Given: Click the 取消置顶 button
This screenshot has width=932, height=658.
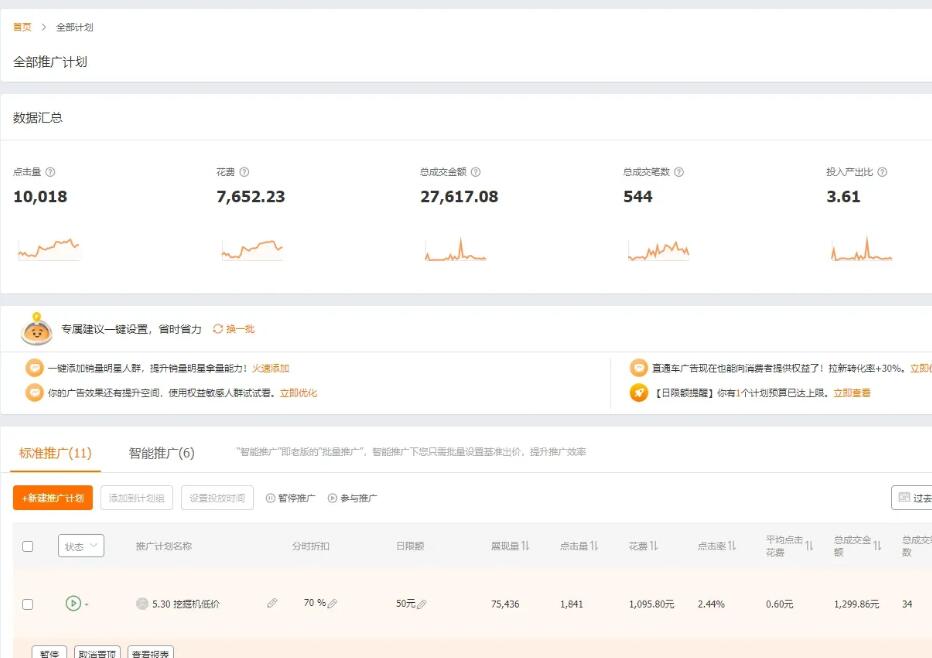Looking at the screenshot, I should point(97,652).
